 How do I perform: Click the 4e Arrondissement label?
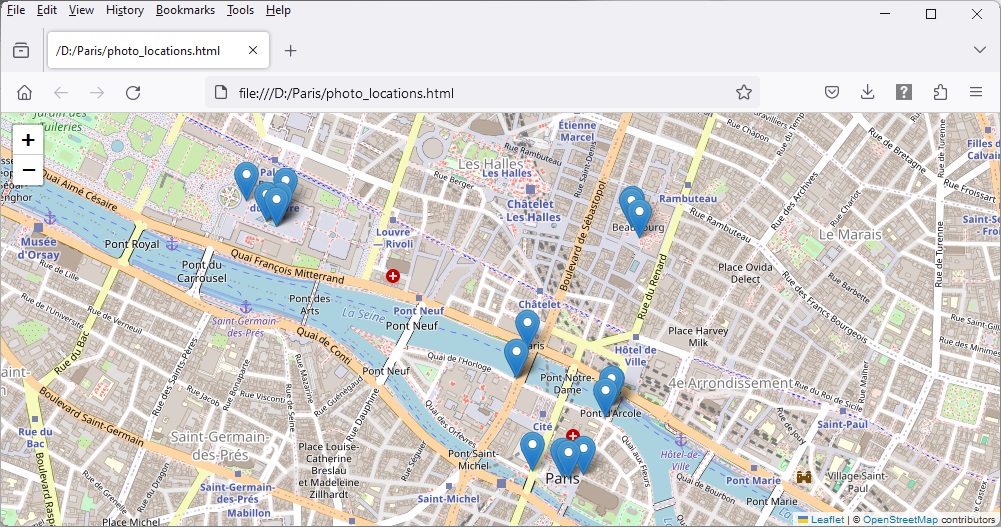(730, 383)
